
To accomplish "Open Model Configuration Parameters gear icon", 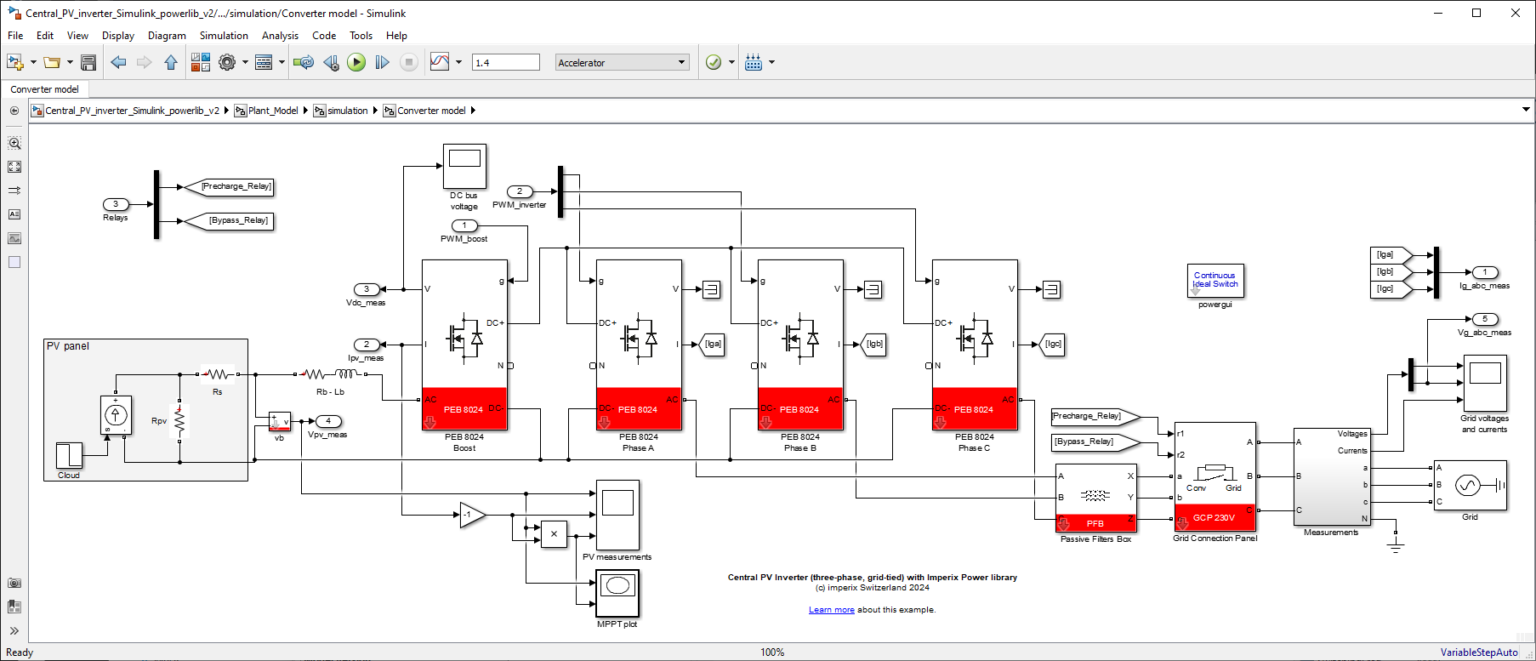I will click(228, 61).
